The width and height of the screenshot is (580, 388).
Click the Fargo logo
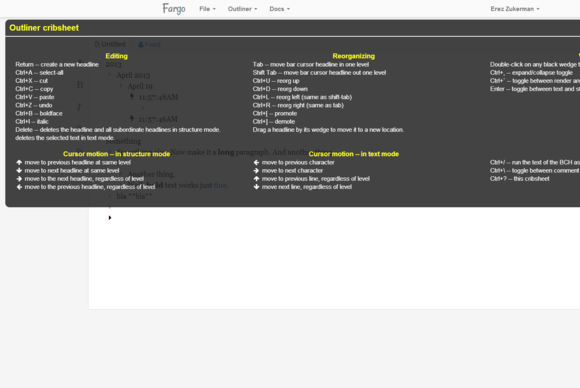(x=174, y=9)
